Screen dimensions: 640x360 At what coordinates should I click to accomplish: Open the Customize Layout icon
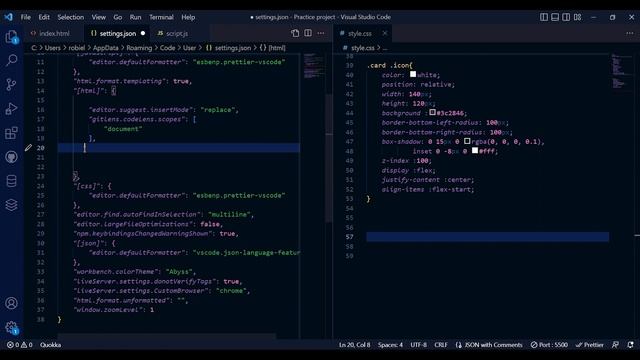pyautogui.click(x=578, y=17)
